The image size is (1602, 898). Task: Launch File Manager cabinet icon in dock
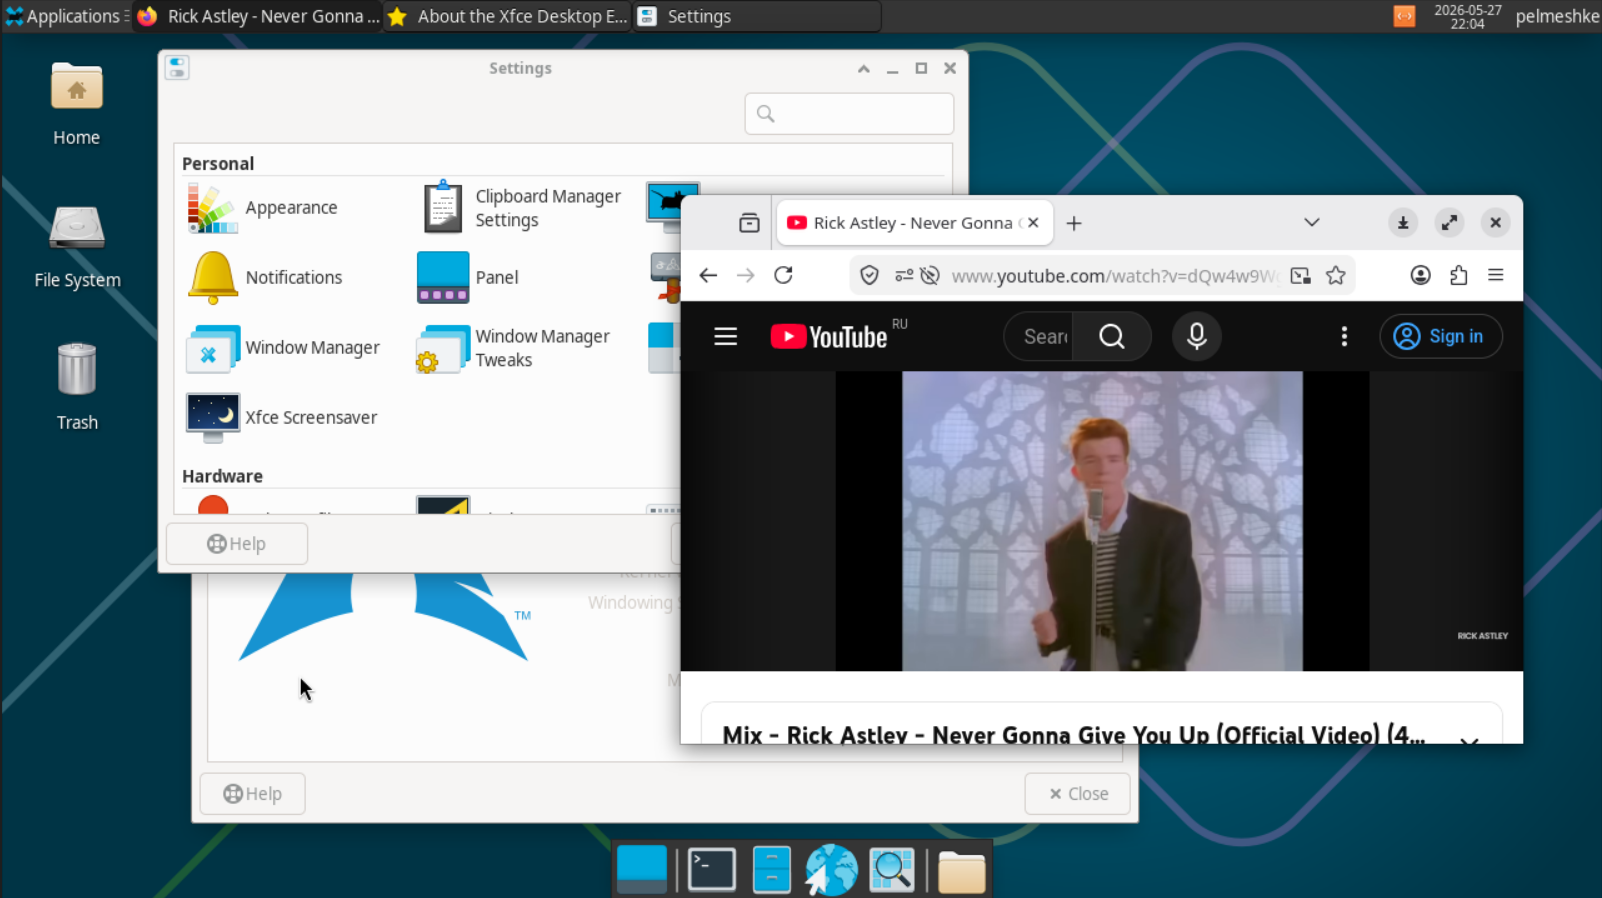[x=772, y=869]
